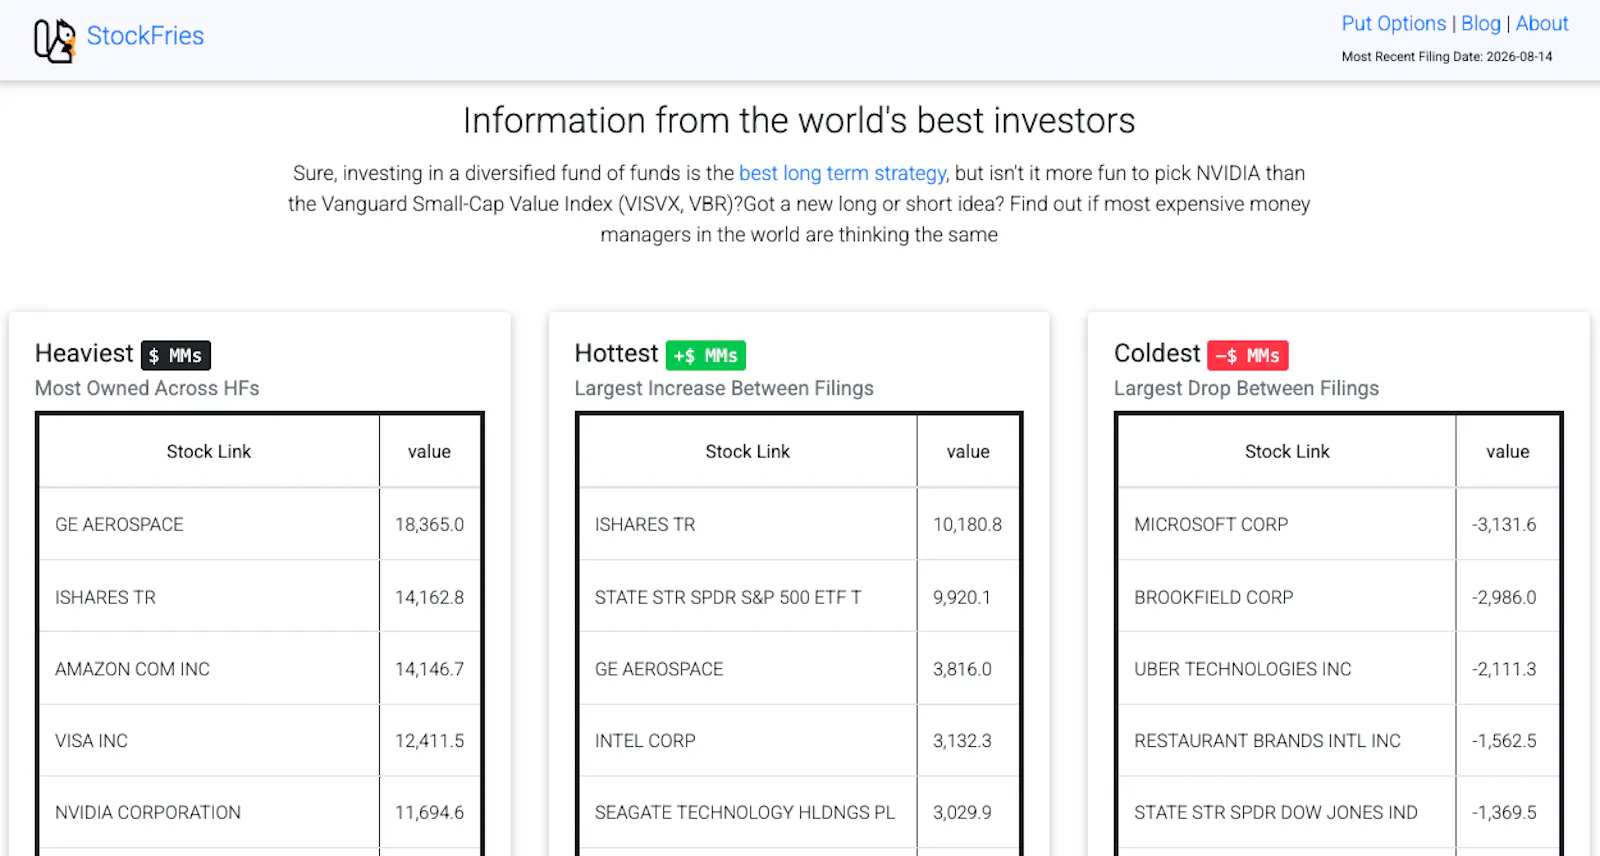Click the 'Heaviest' card title

(84, 353)
